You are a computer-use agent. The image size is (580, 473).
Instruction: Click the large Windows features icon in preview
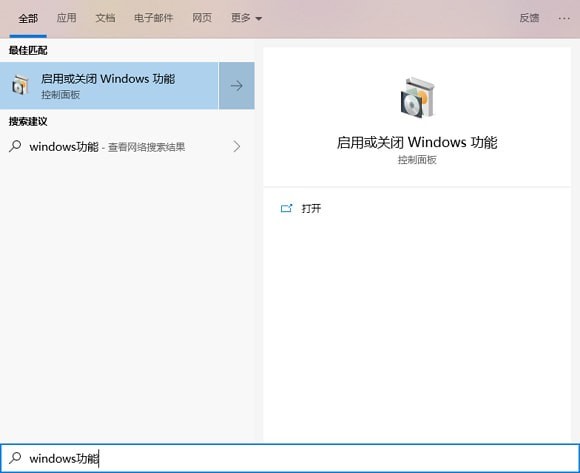418,98
